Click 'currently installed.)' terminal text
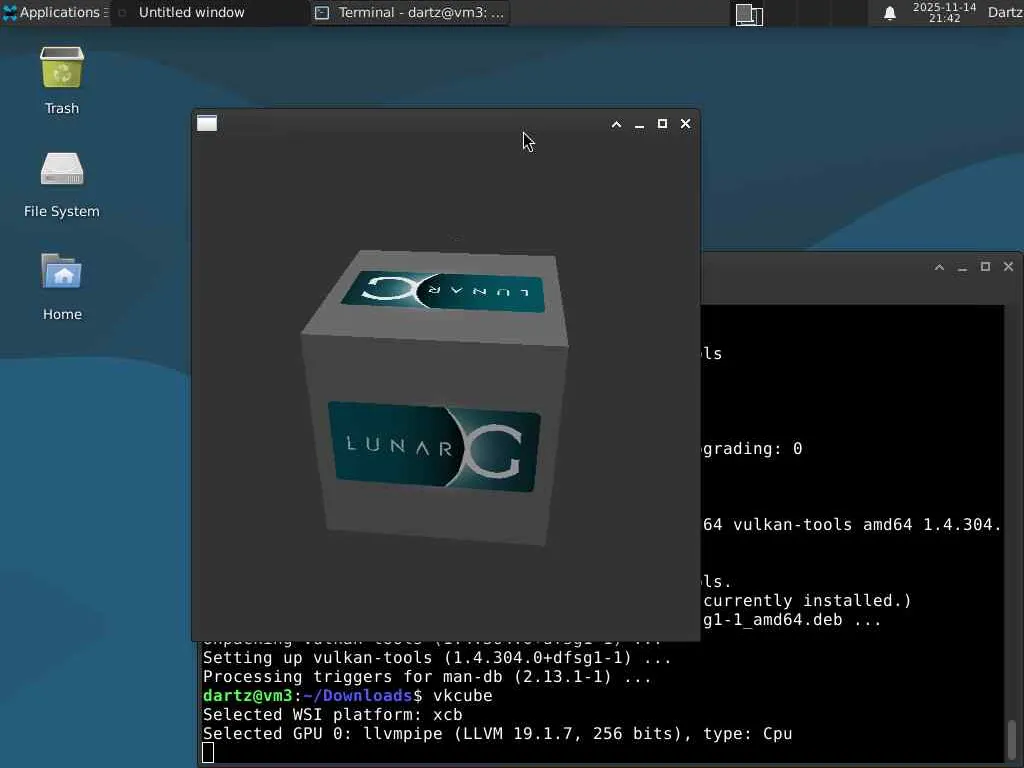The width and height of the screenshot is (1024, 768). [x=807, y=601]
